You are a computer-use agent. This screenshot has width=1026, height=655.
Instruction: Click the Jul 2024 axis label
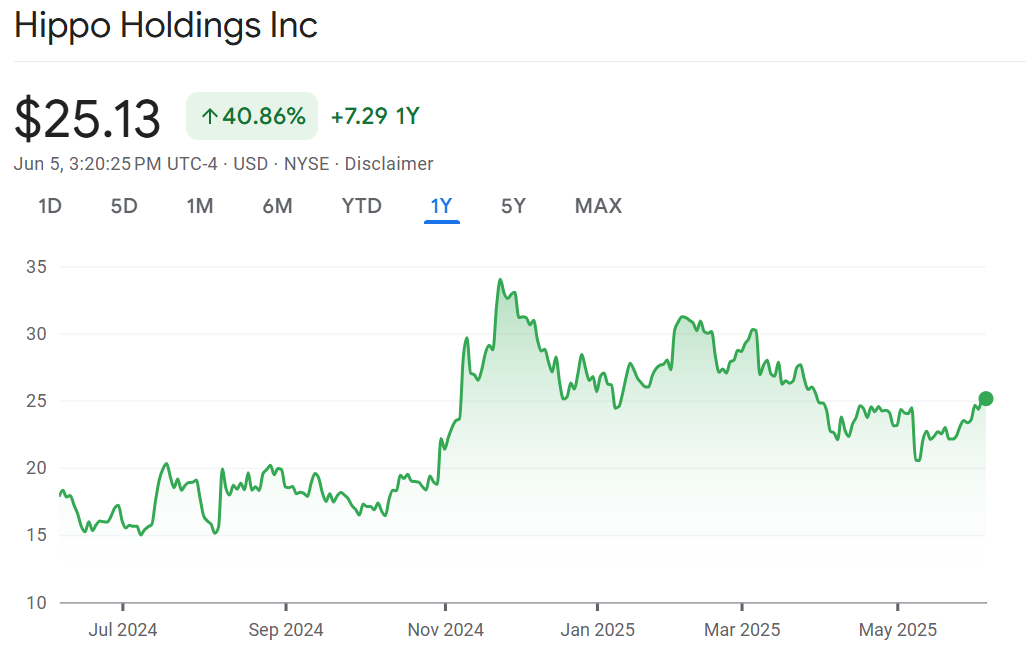[123, 630]
